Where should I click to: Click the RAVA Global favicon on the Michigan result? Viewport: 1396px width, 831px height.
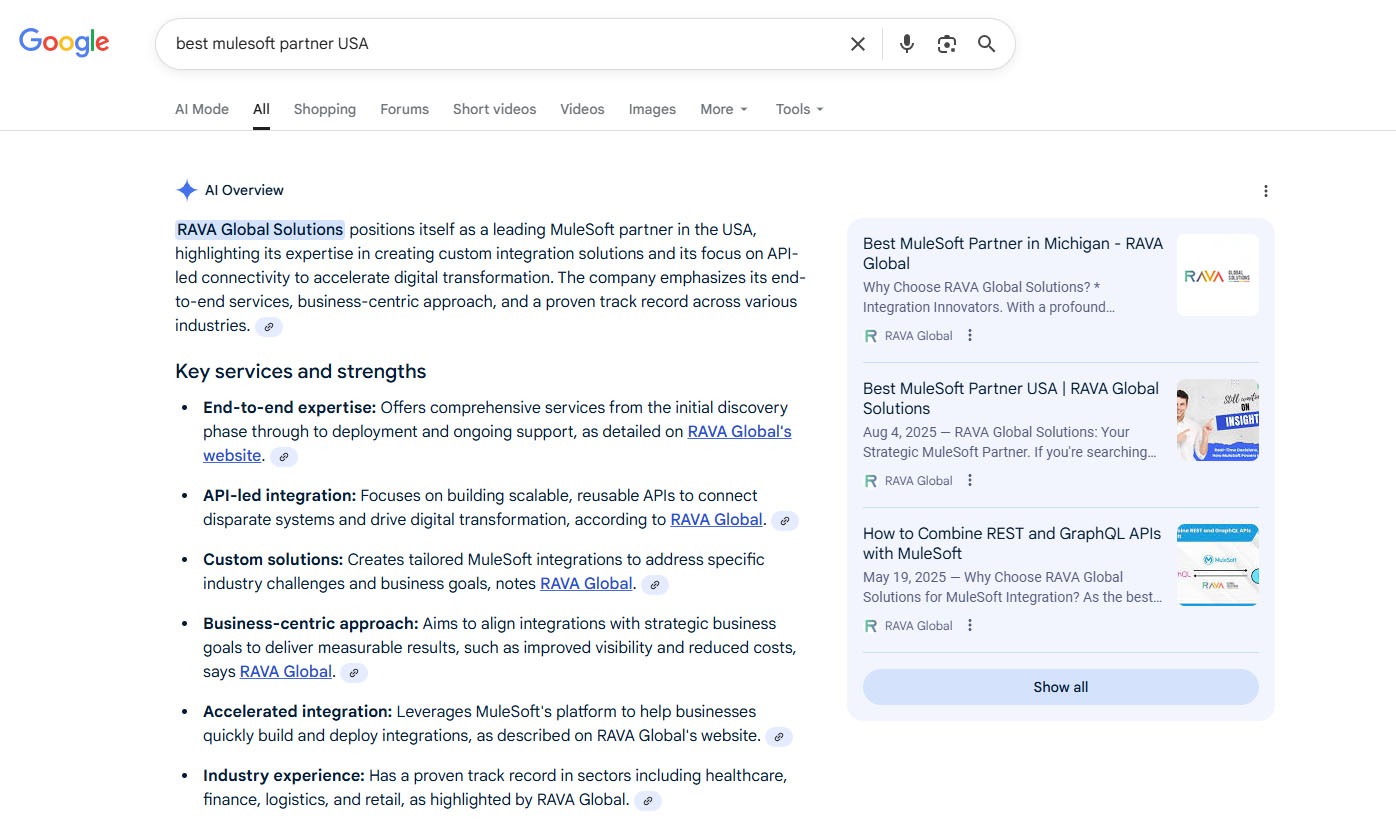[x=869, y=335]
